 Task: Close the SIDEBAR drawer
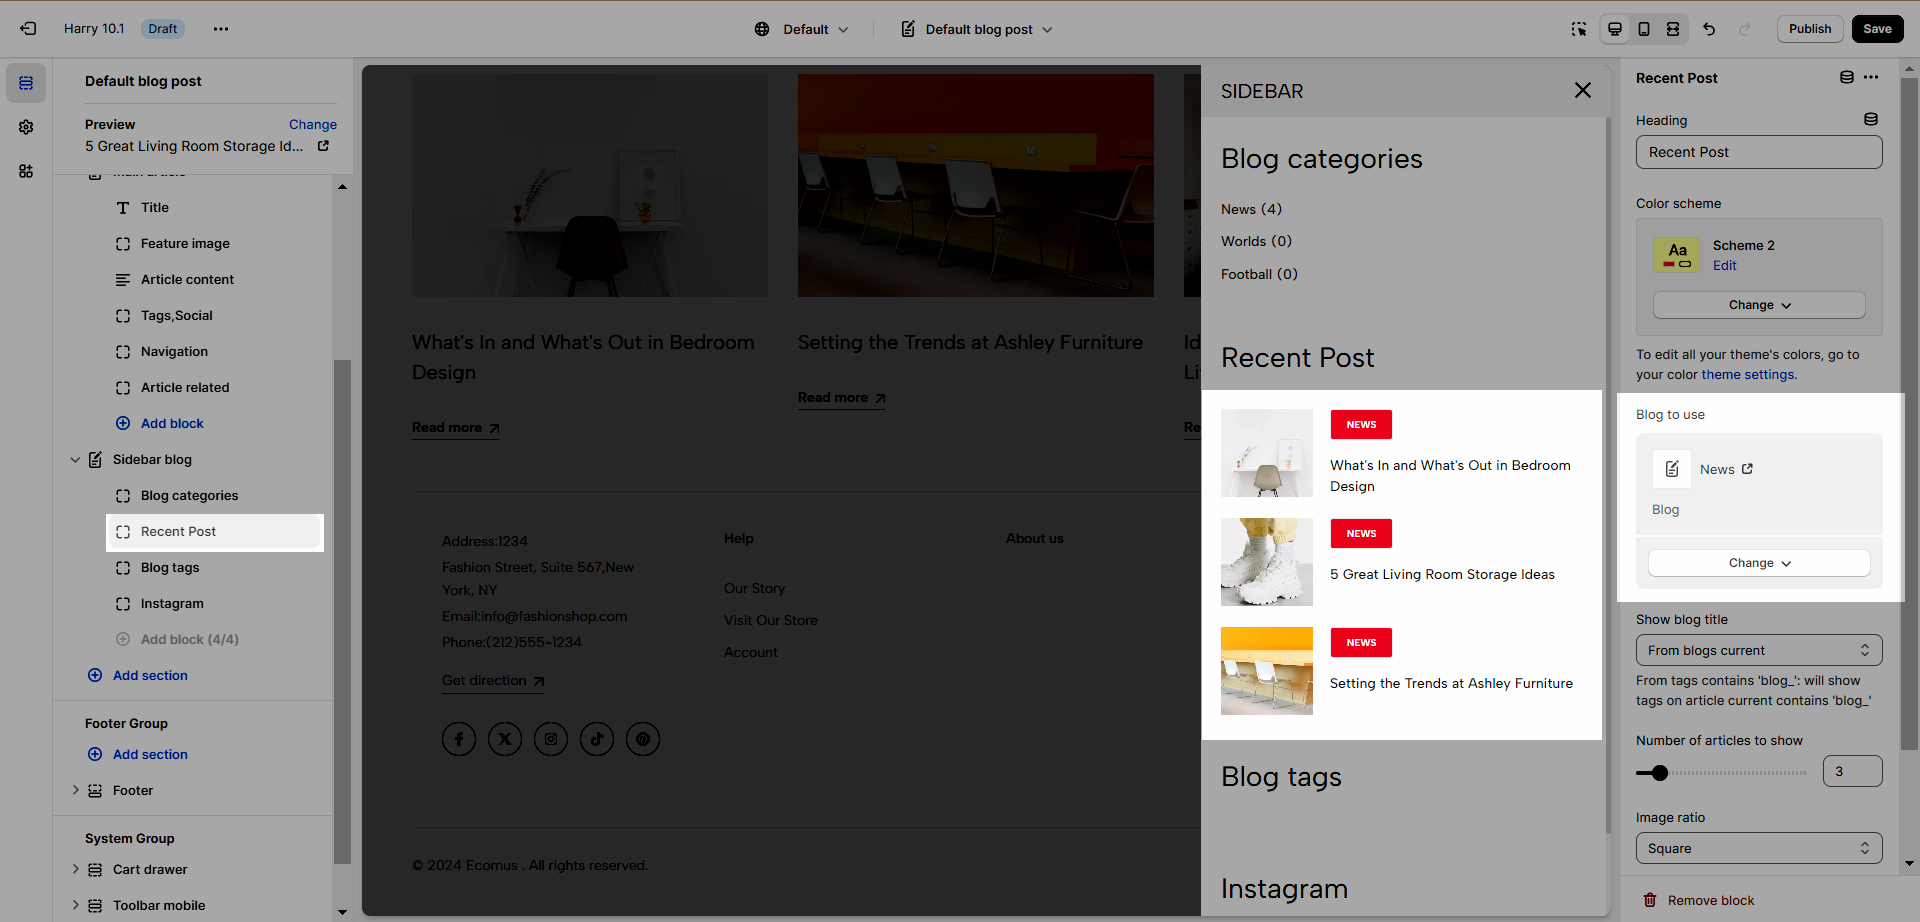tap(1583, 91)
